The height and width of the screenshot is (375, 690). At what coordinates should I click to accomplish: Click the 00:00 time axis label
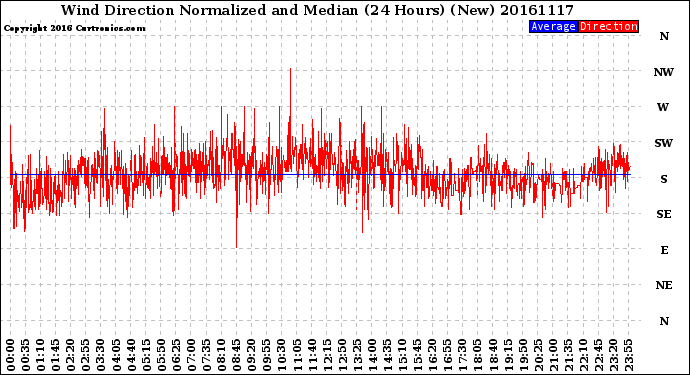click(x=11, y=355)
